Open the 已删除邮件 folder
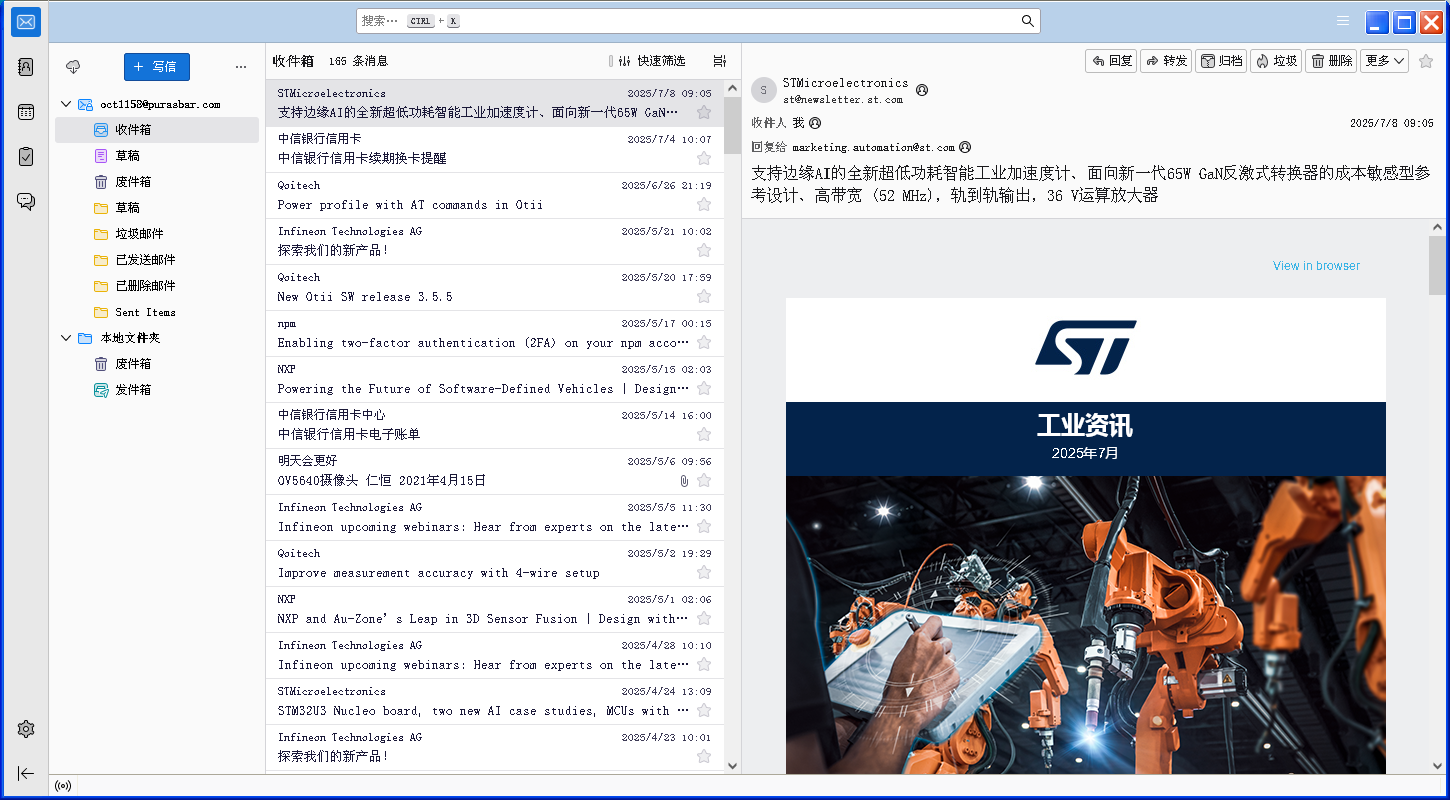 click(x=157, y=286)
